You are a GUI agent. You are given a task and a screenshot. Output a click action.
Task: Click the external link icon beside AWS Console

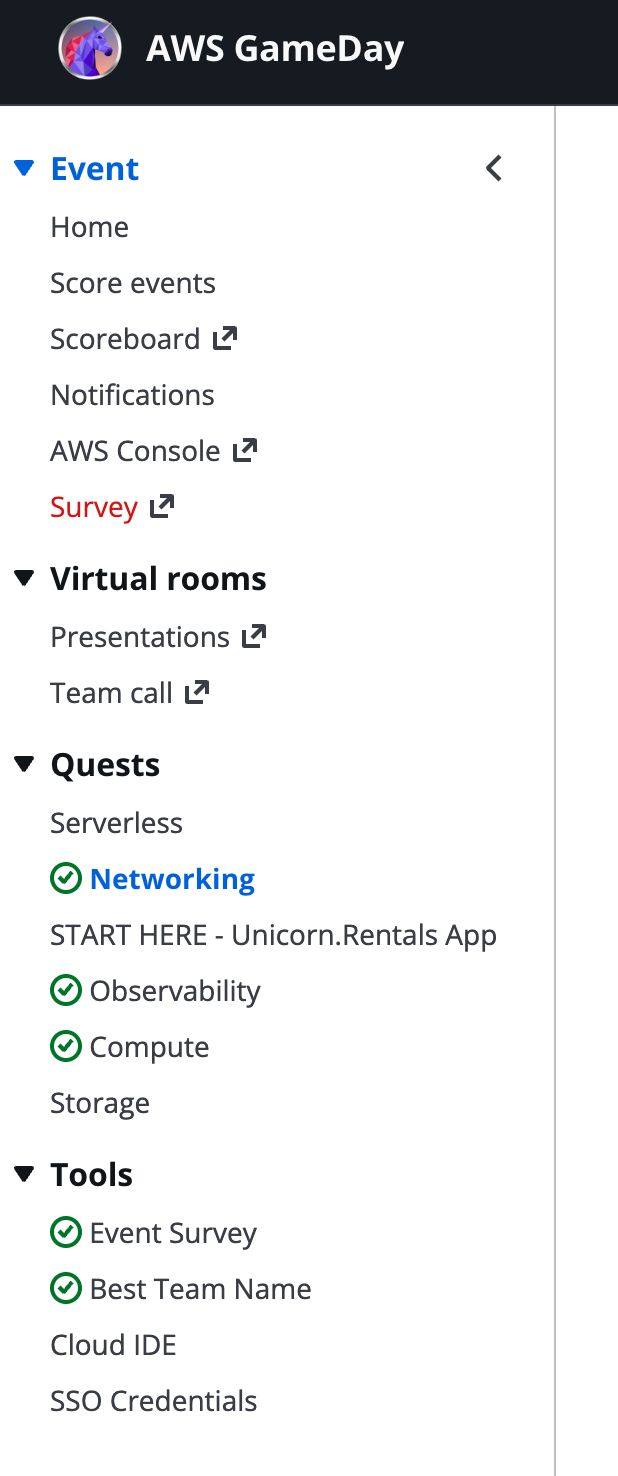[x=246, y=449]
